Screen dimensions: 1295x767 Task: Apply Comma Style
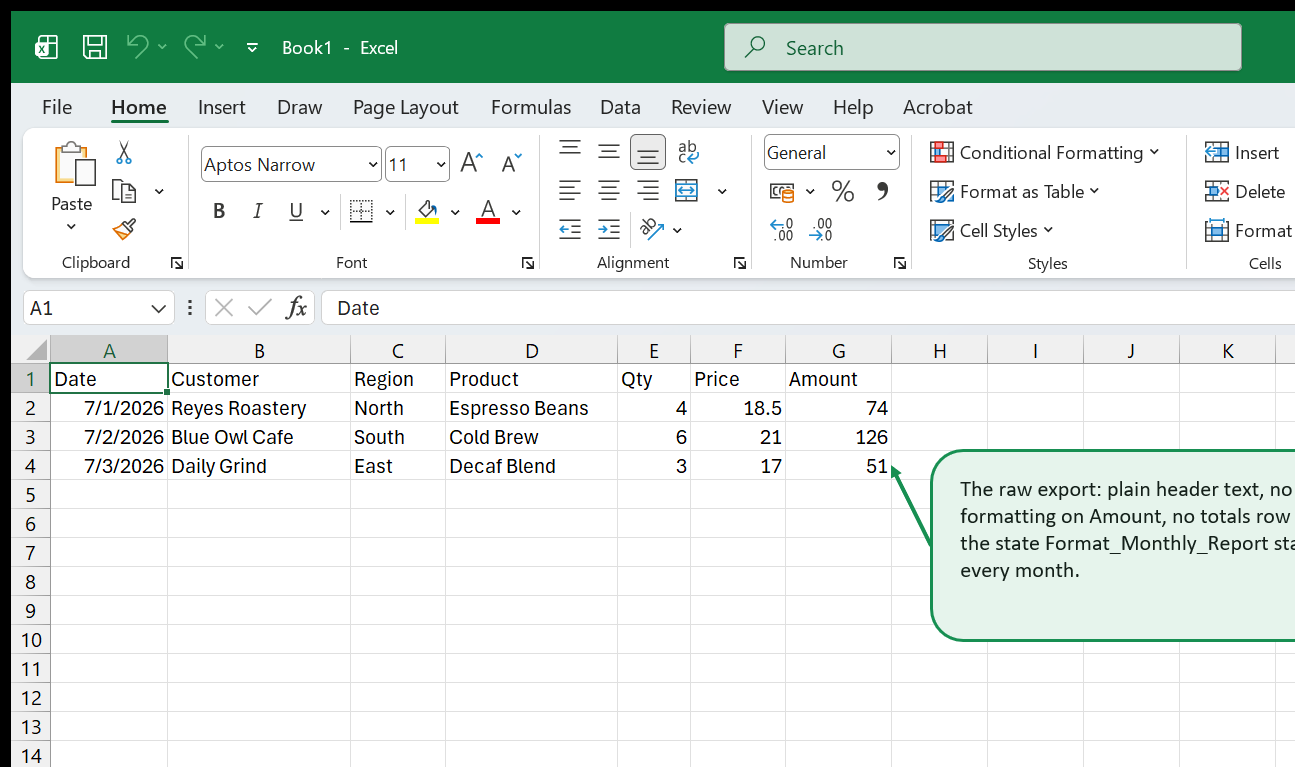pos(883,190)
